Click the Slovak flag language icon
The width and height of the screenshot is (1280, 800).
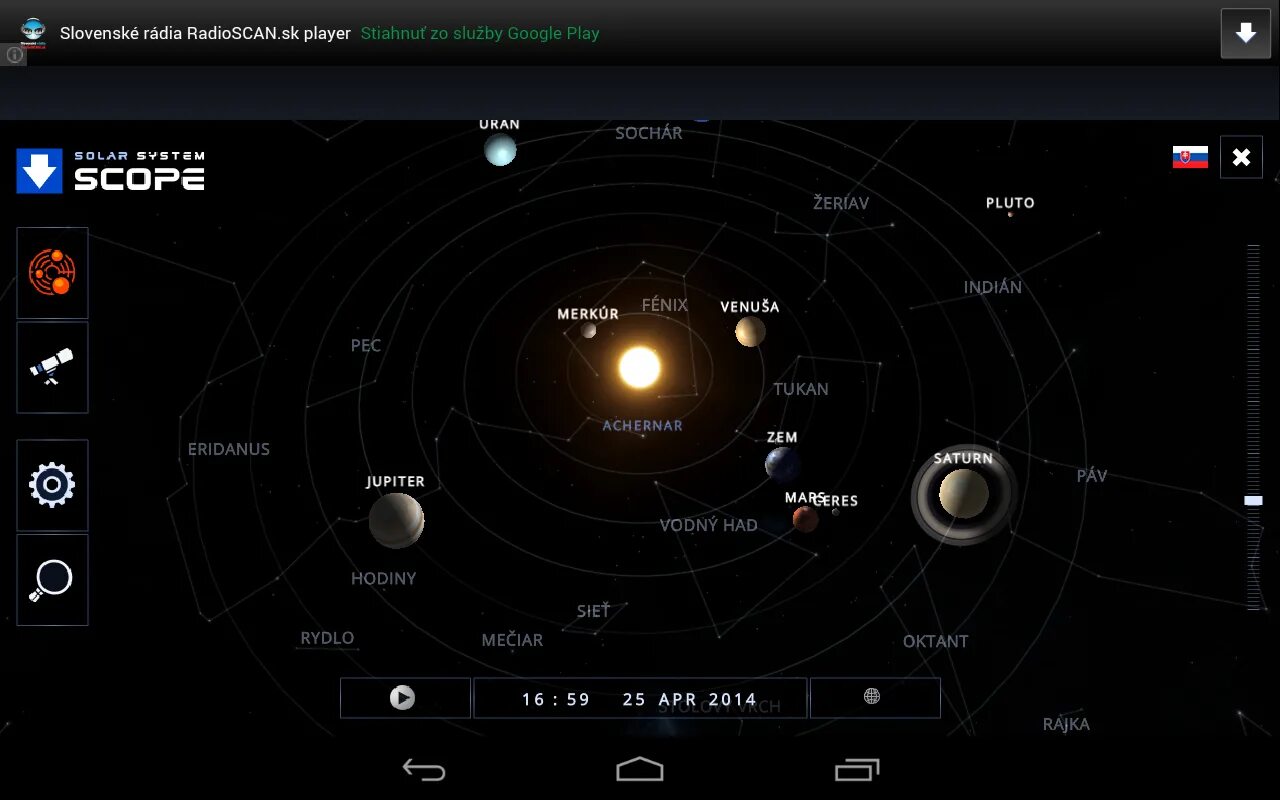tap(1190, 157)
